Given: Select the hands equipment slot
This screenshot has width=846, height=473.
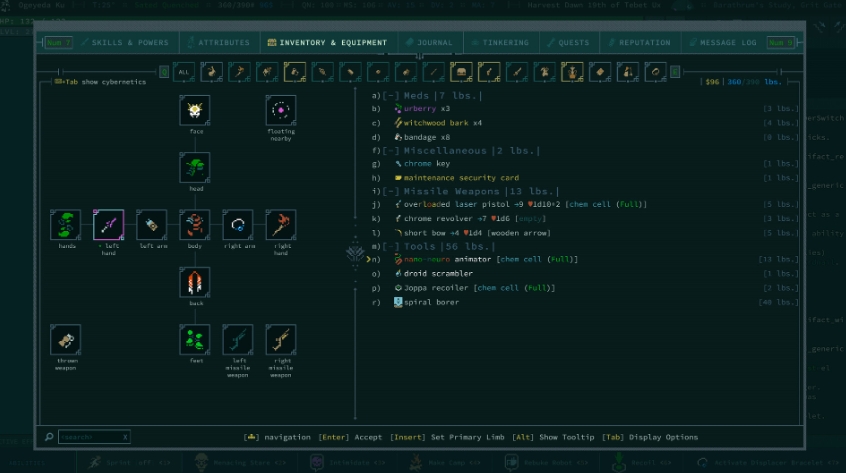Looking at the screenshot, I should pyautogui.click(x=65, y=225).
